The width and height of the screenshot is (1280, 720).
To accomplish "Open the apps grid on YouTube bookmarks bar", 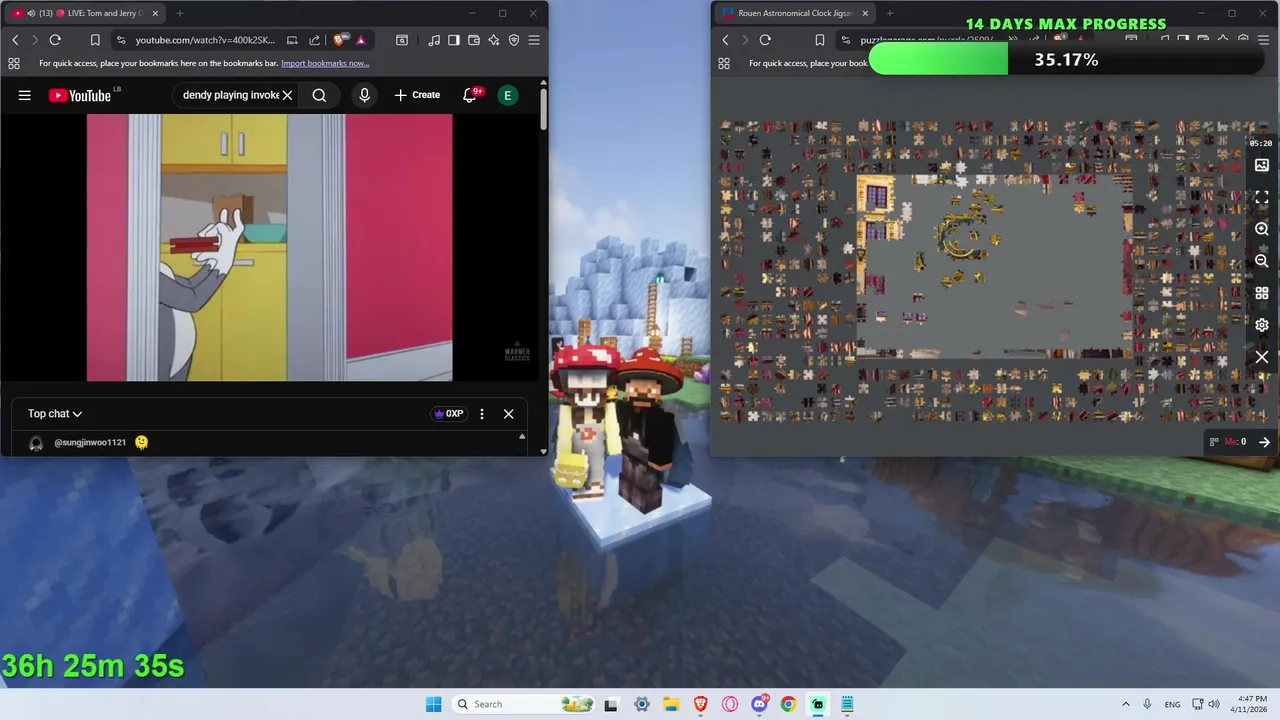I will tap(13, 63).
